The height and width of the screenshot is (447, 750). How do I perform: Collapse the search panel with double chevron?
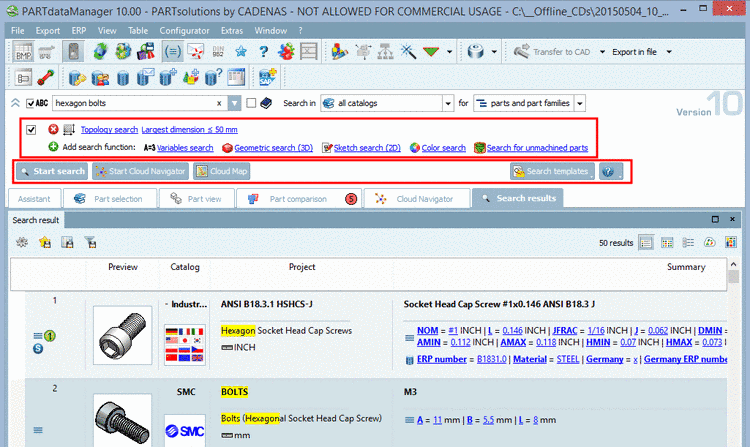tap(15, 103)
